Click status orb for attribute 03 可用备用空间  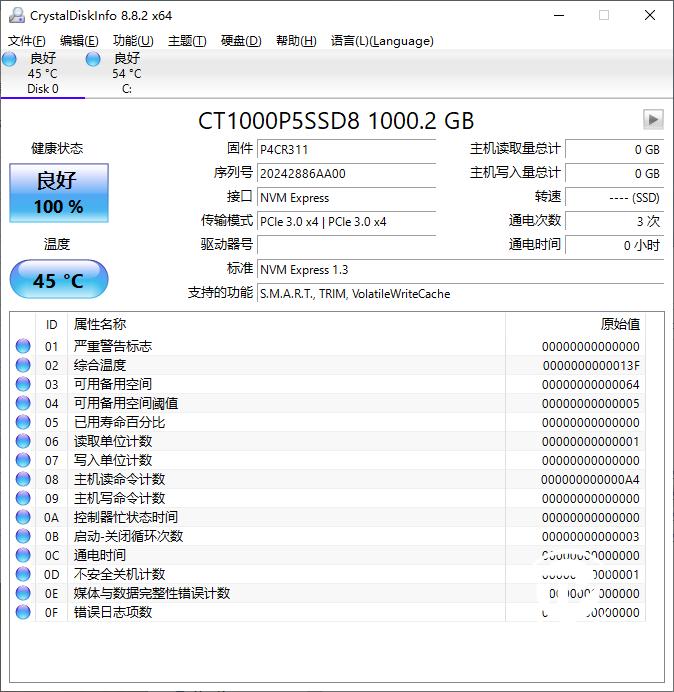(x=23, y=384)
